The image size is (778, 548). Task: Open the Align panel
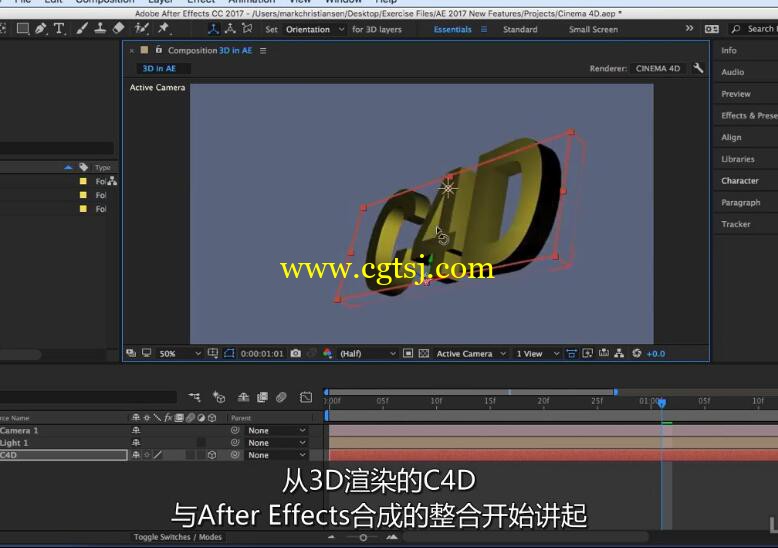pos(731,137)
